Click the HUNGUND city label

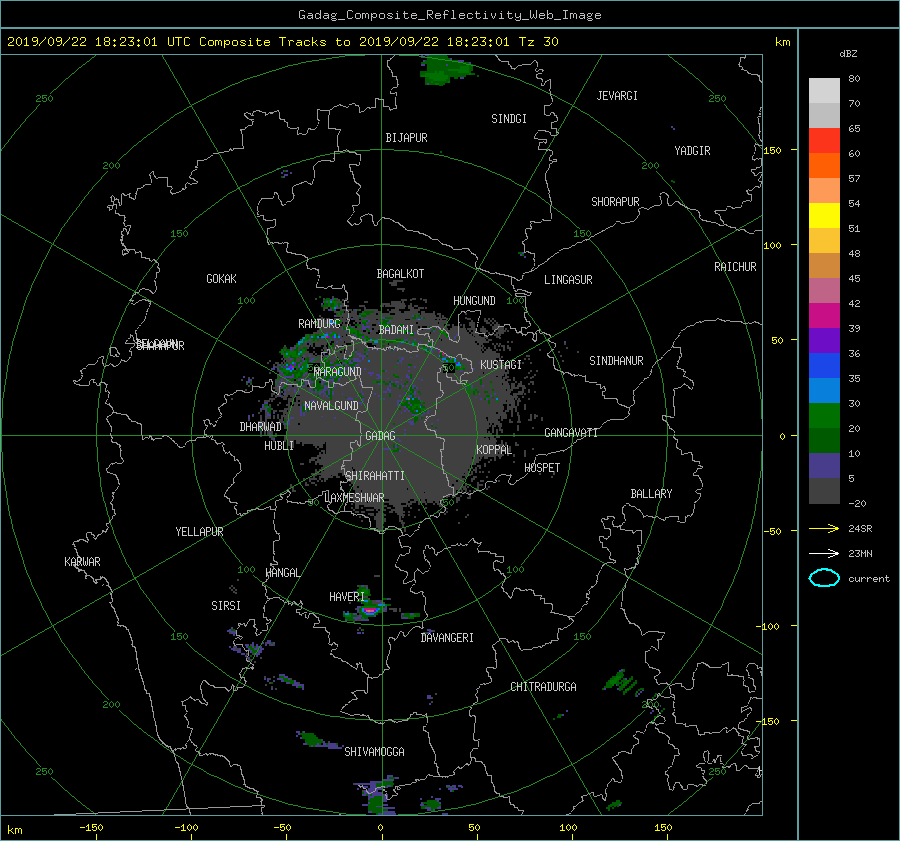tap(474, 301)
